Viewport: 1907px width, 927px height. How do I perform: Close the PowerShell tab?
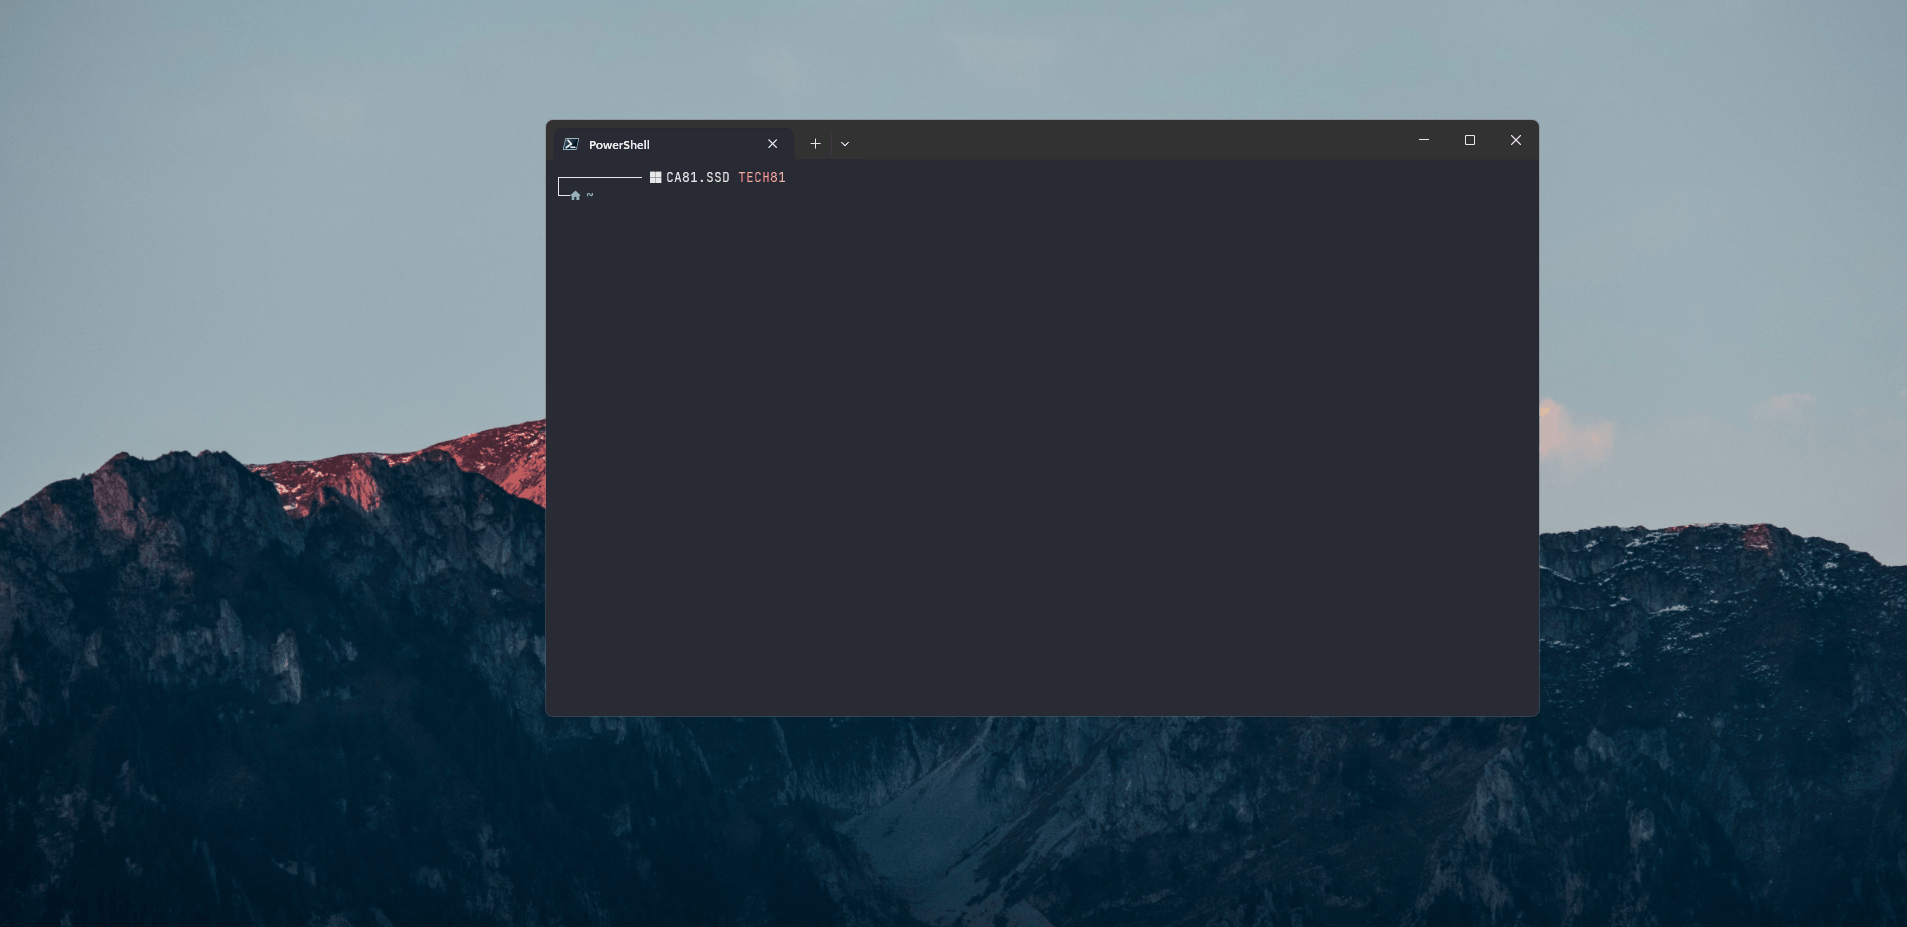click(772, 144)
